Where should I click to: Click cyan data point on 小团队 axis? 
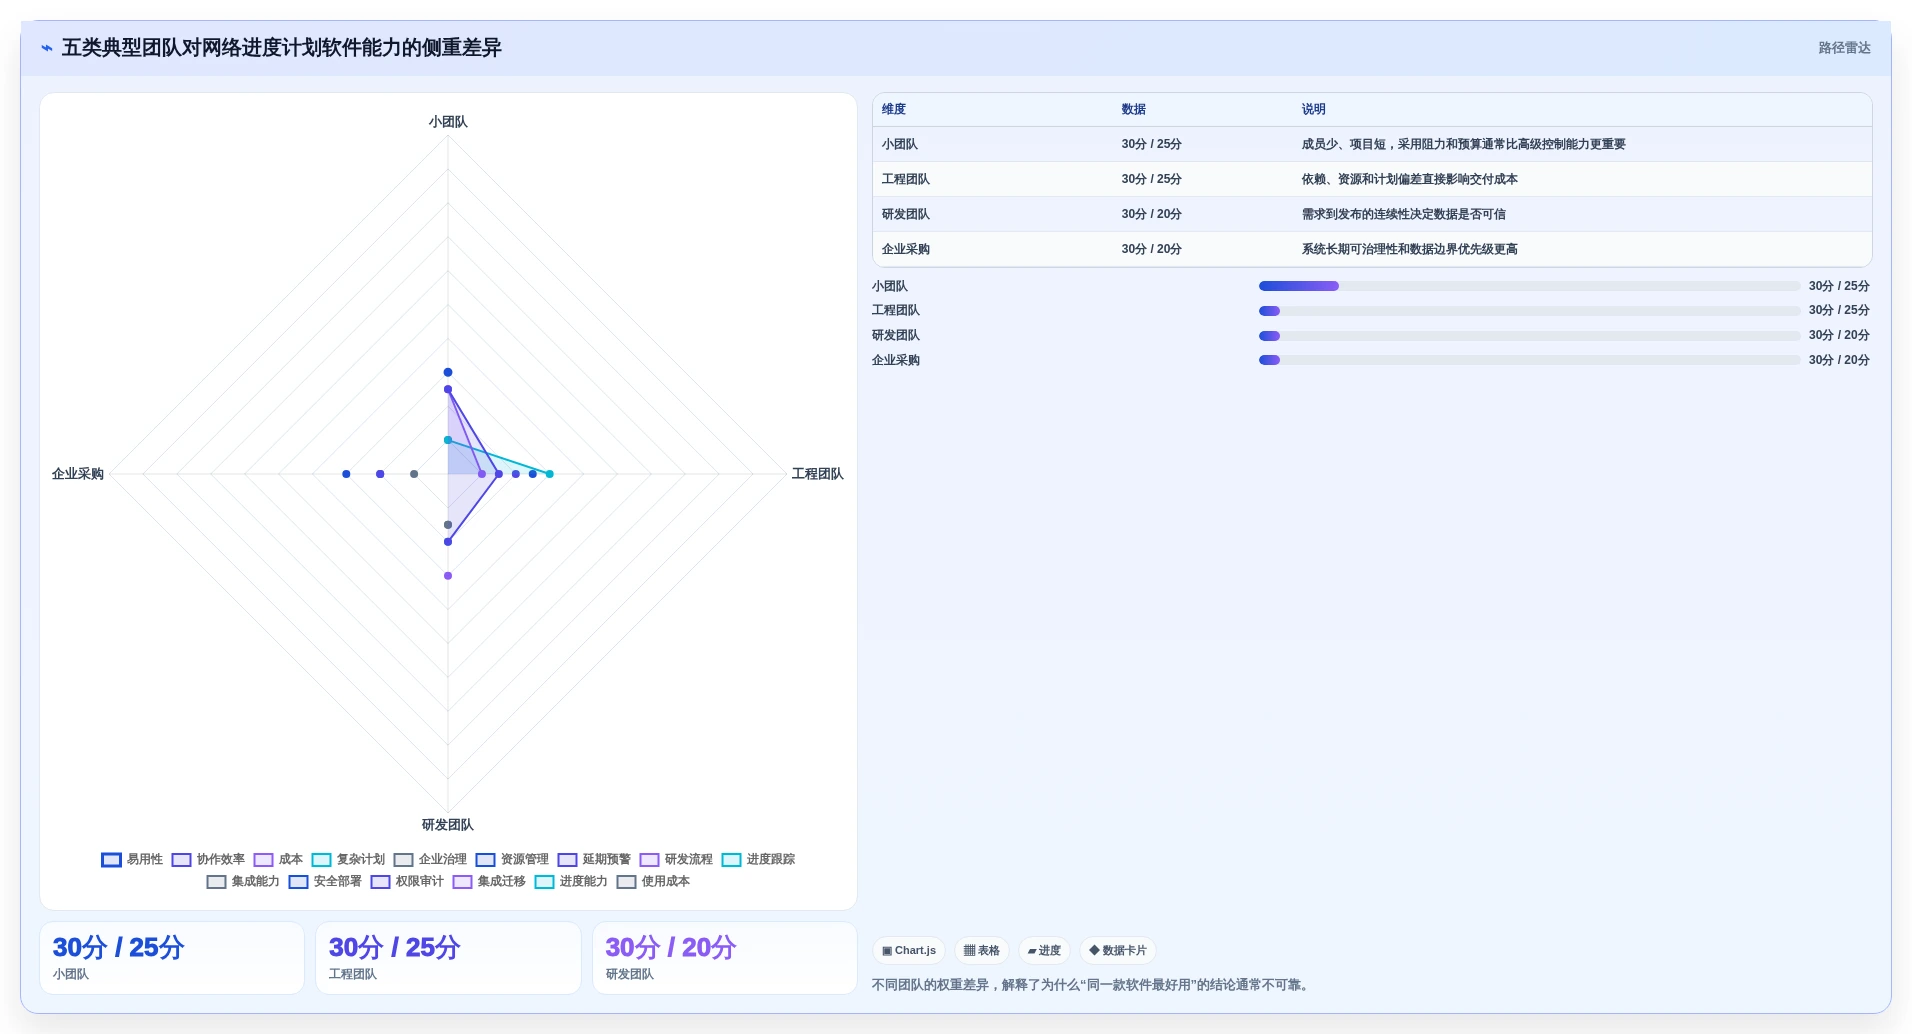click(x=448, y=440)
